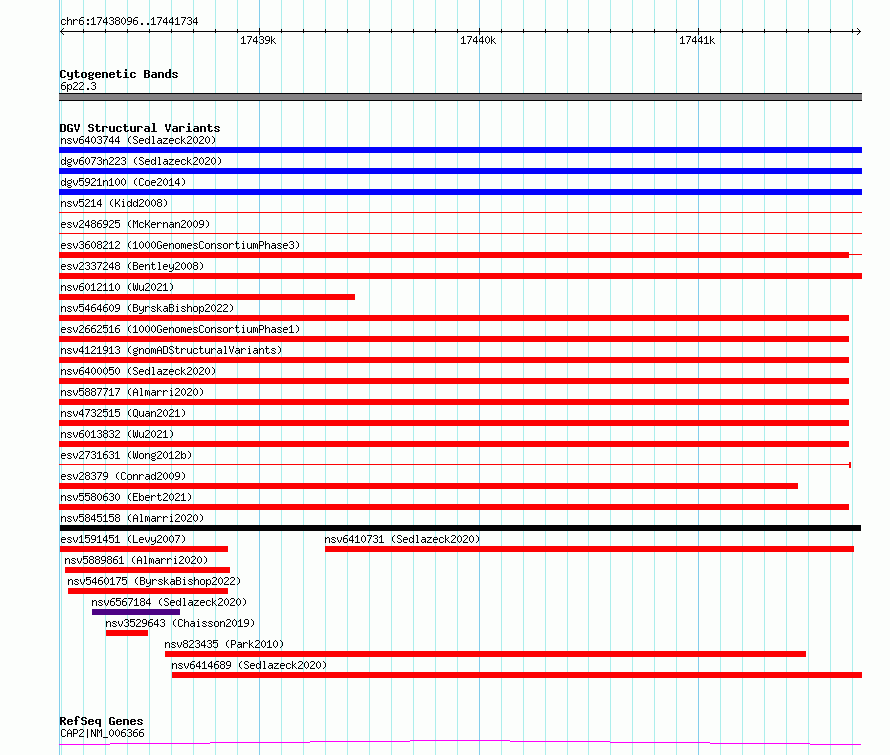Select variant nsv3529643 (Chaisson2019) label
The image size is (890, 755).
[180, 623]
